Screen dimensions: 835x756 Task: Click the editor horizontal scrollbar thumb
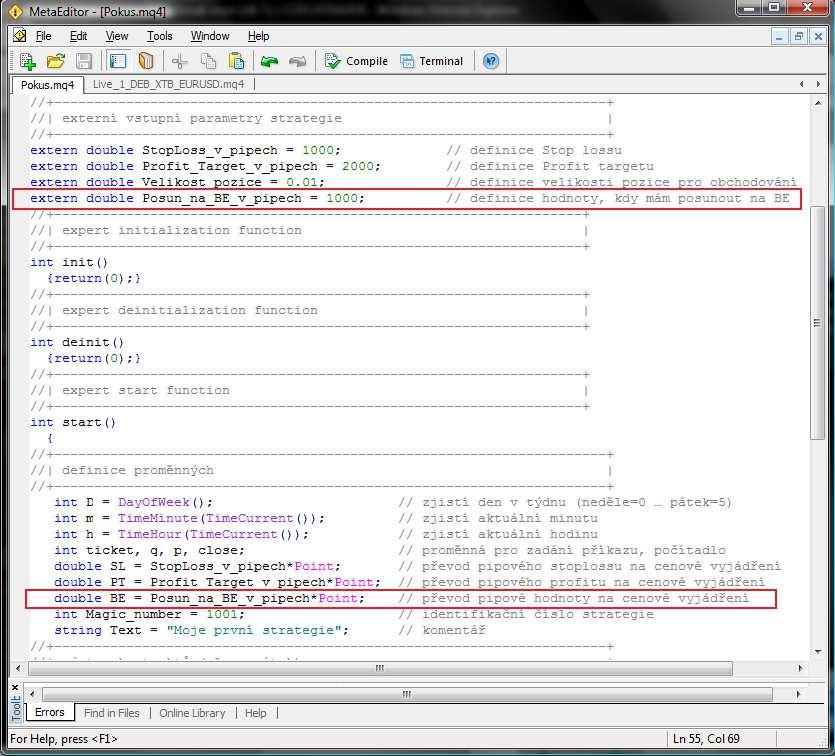(x=380, y=668)
